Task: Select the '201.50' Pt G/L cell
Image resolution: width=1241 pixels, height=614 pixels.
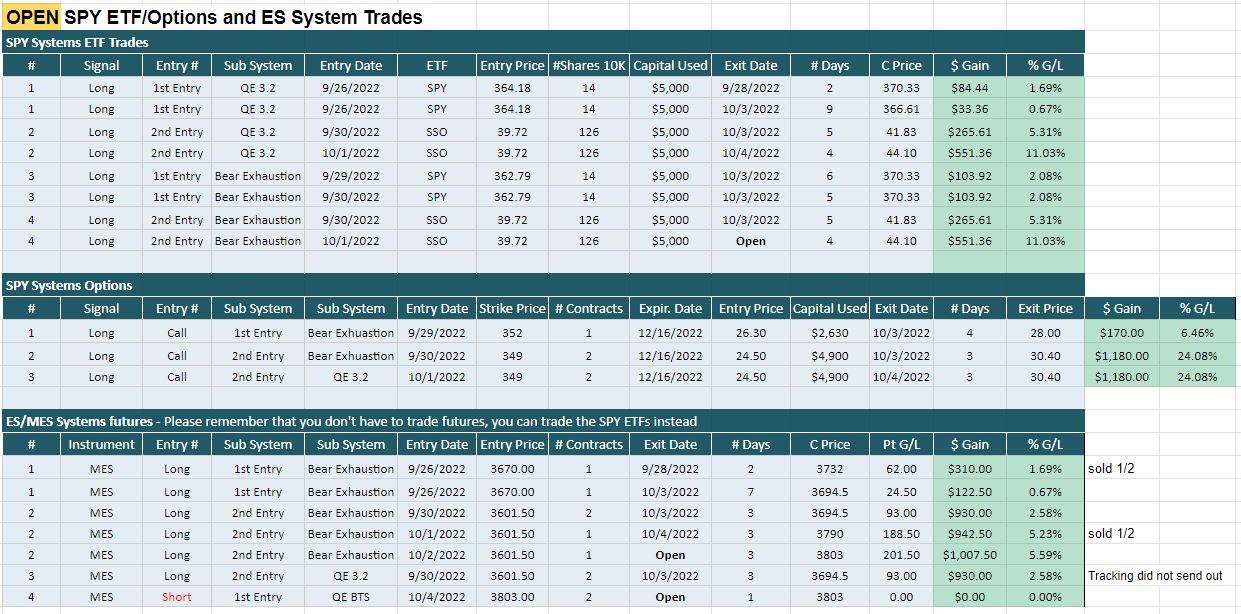Action: click(901, 555)
